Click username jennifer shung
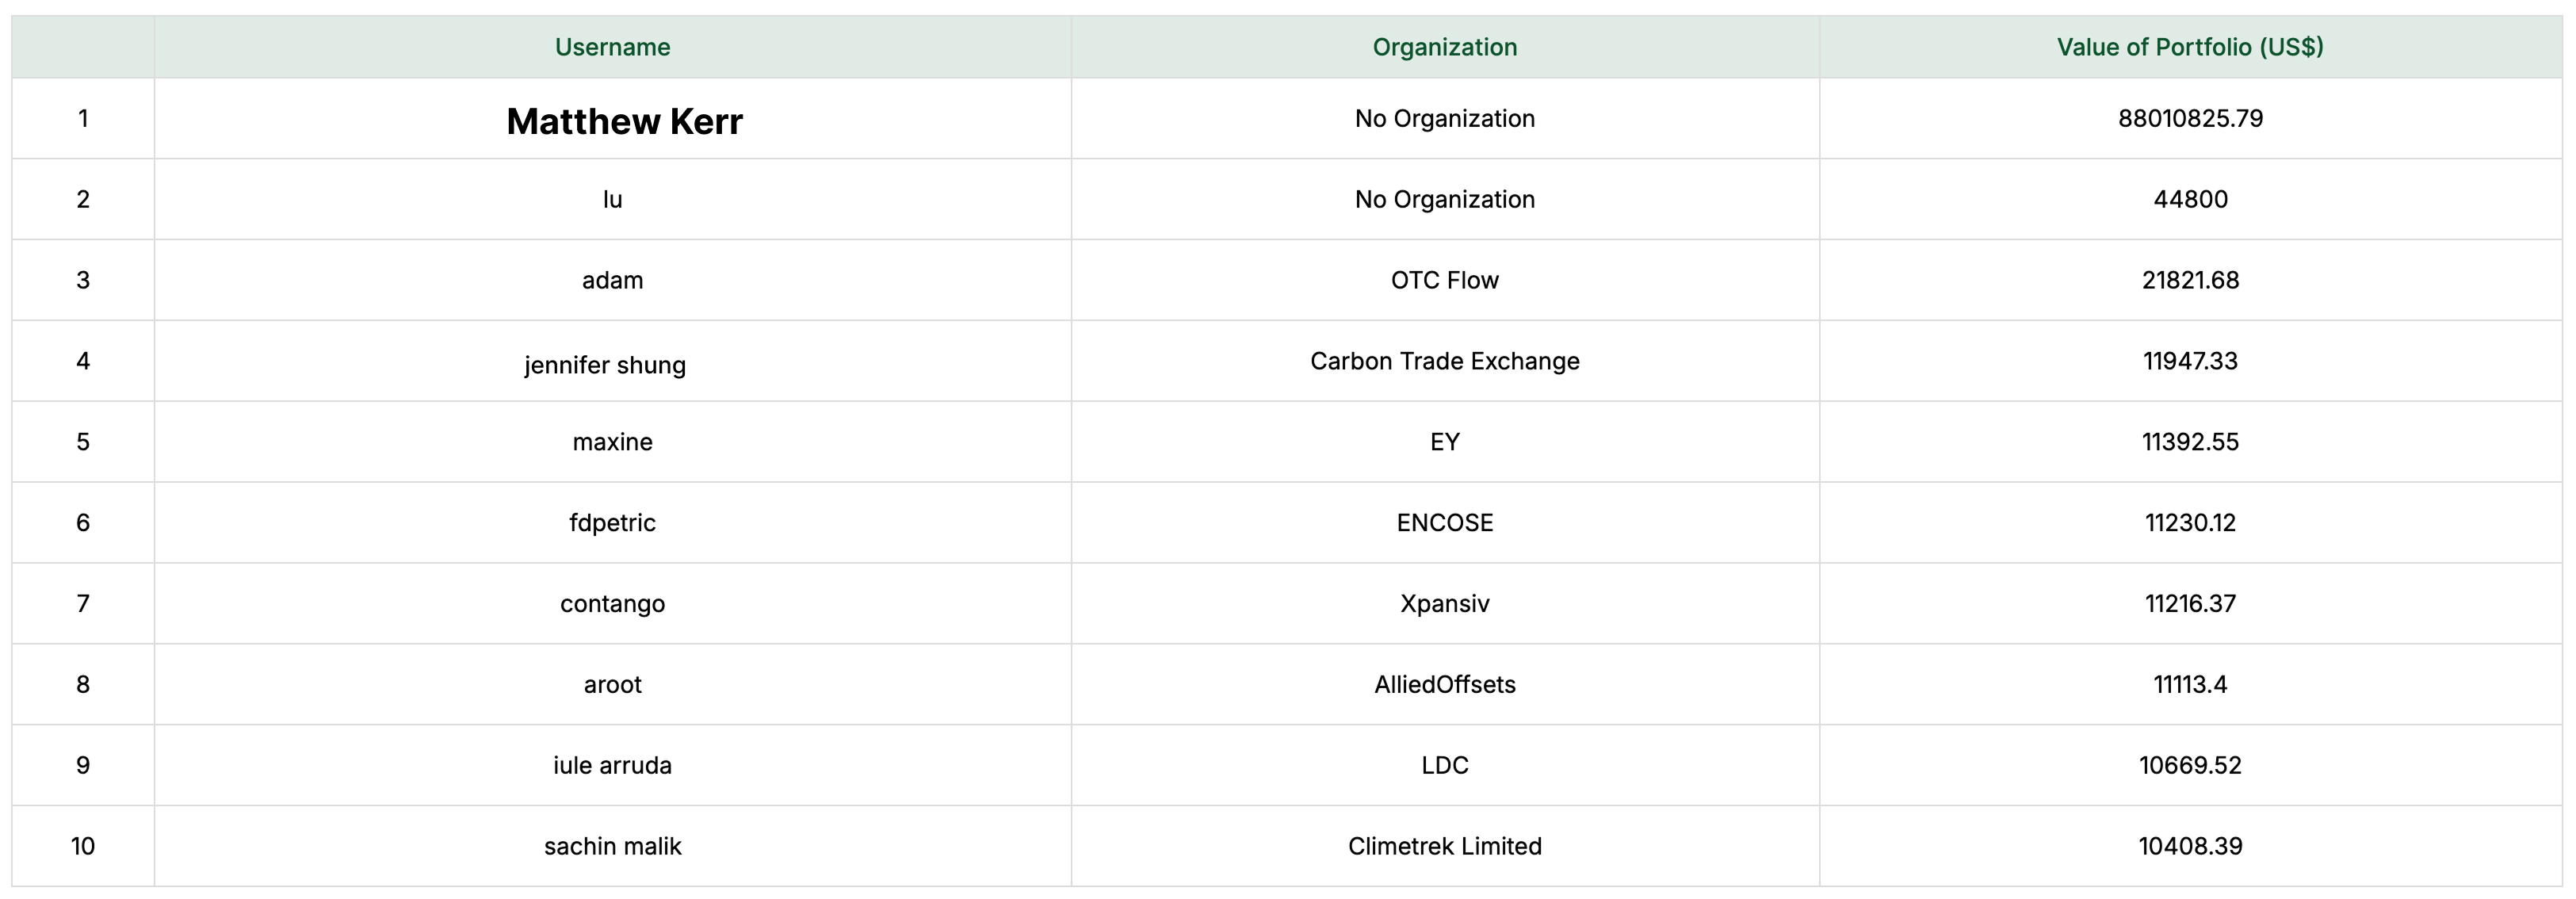The image size is (2576, 899). (605, 365)
